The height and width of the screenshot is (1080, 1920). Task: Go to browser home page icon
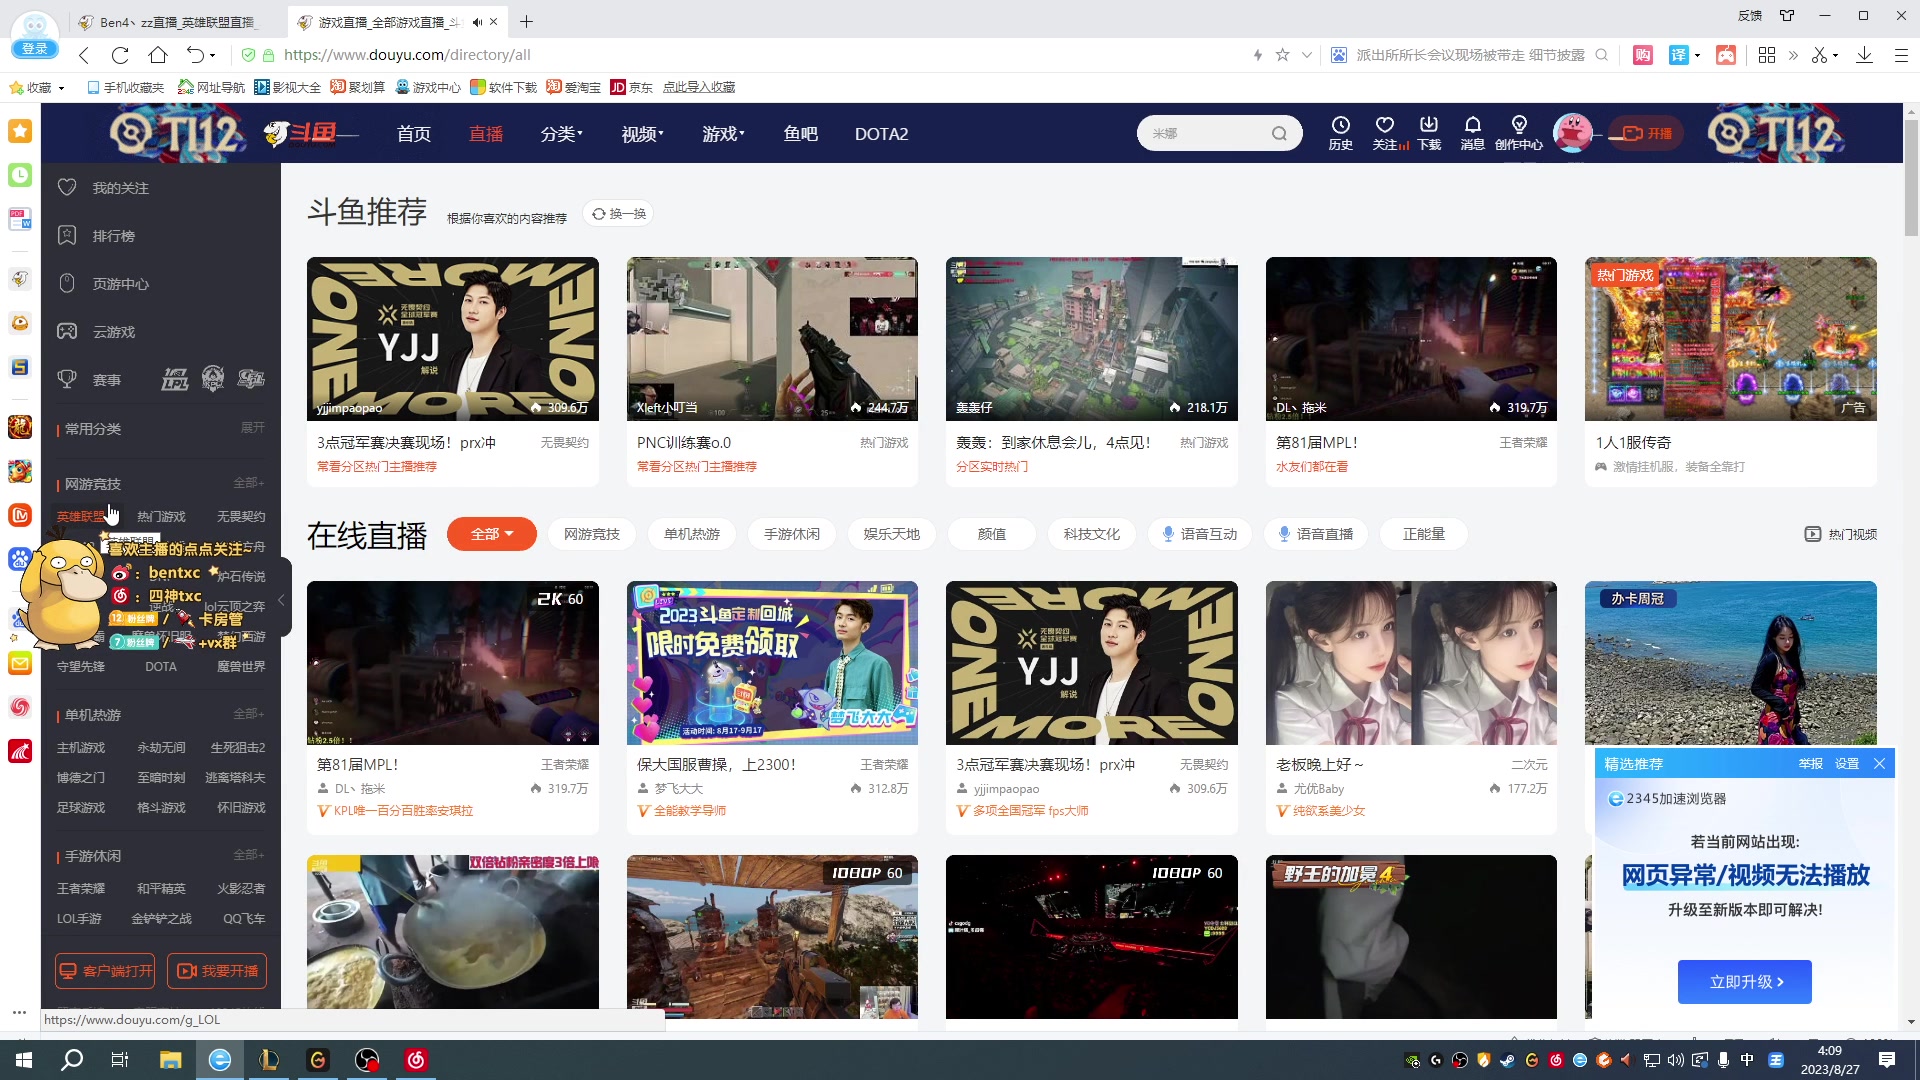158,55
